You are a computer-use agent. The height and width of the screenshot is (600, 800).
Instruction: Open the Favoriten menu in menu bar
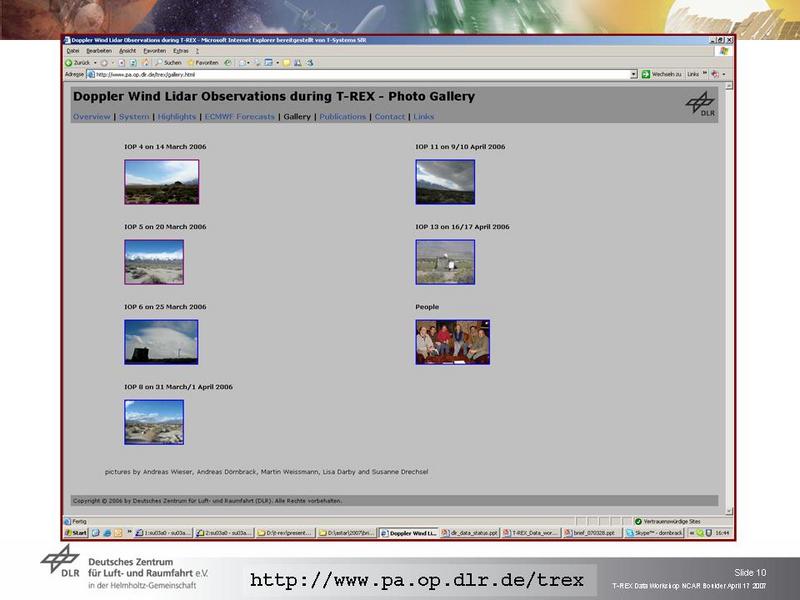[x=155, y=51]
